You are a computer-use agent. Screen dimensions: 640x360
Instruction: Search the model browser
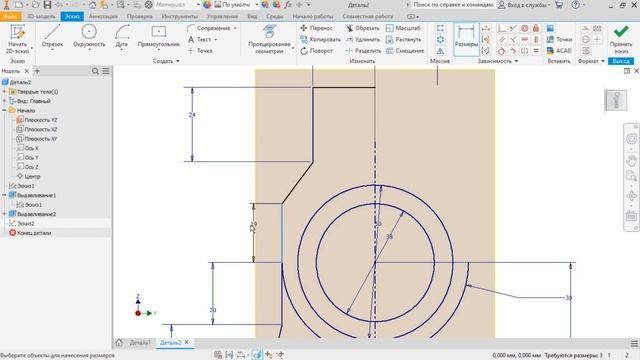[95, 71]
